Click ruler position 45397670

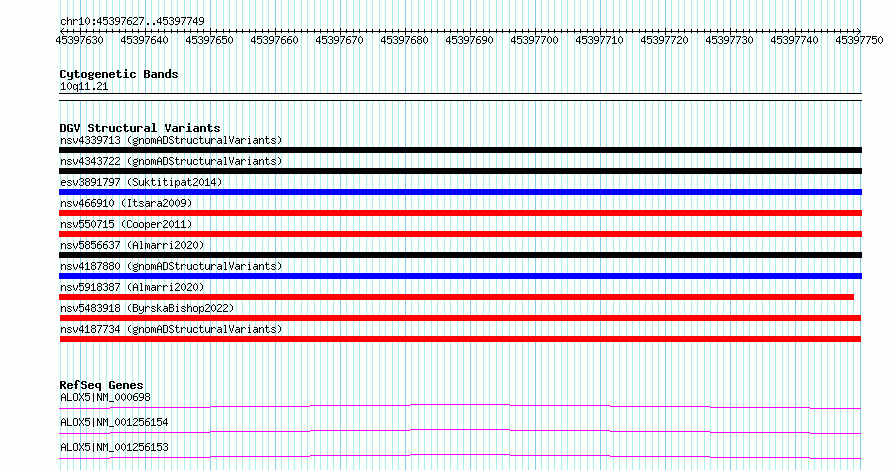pos(339,40)
